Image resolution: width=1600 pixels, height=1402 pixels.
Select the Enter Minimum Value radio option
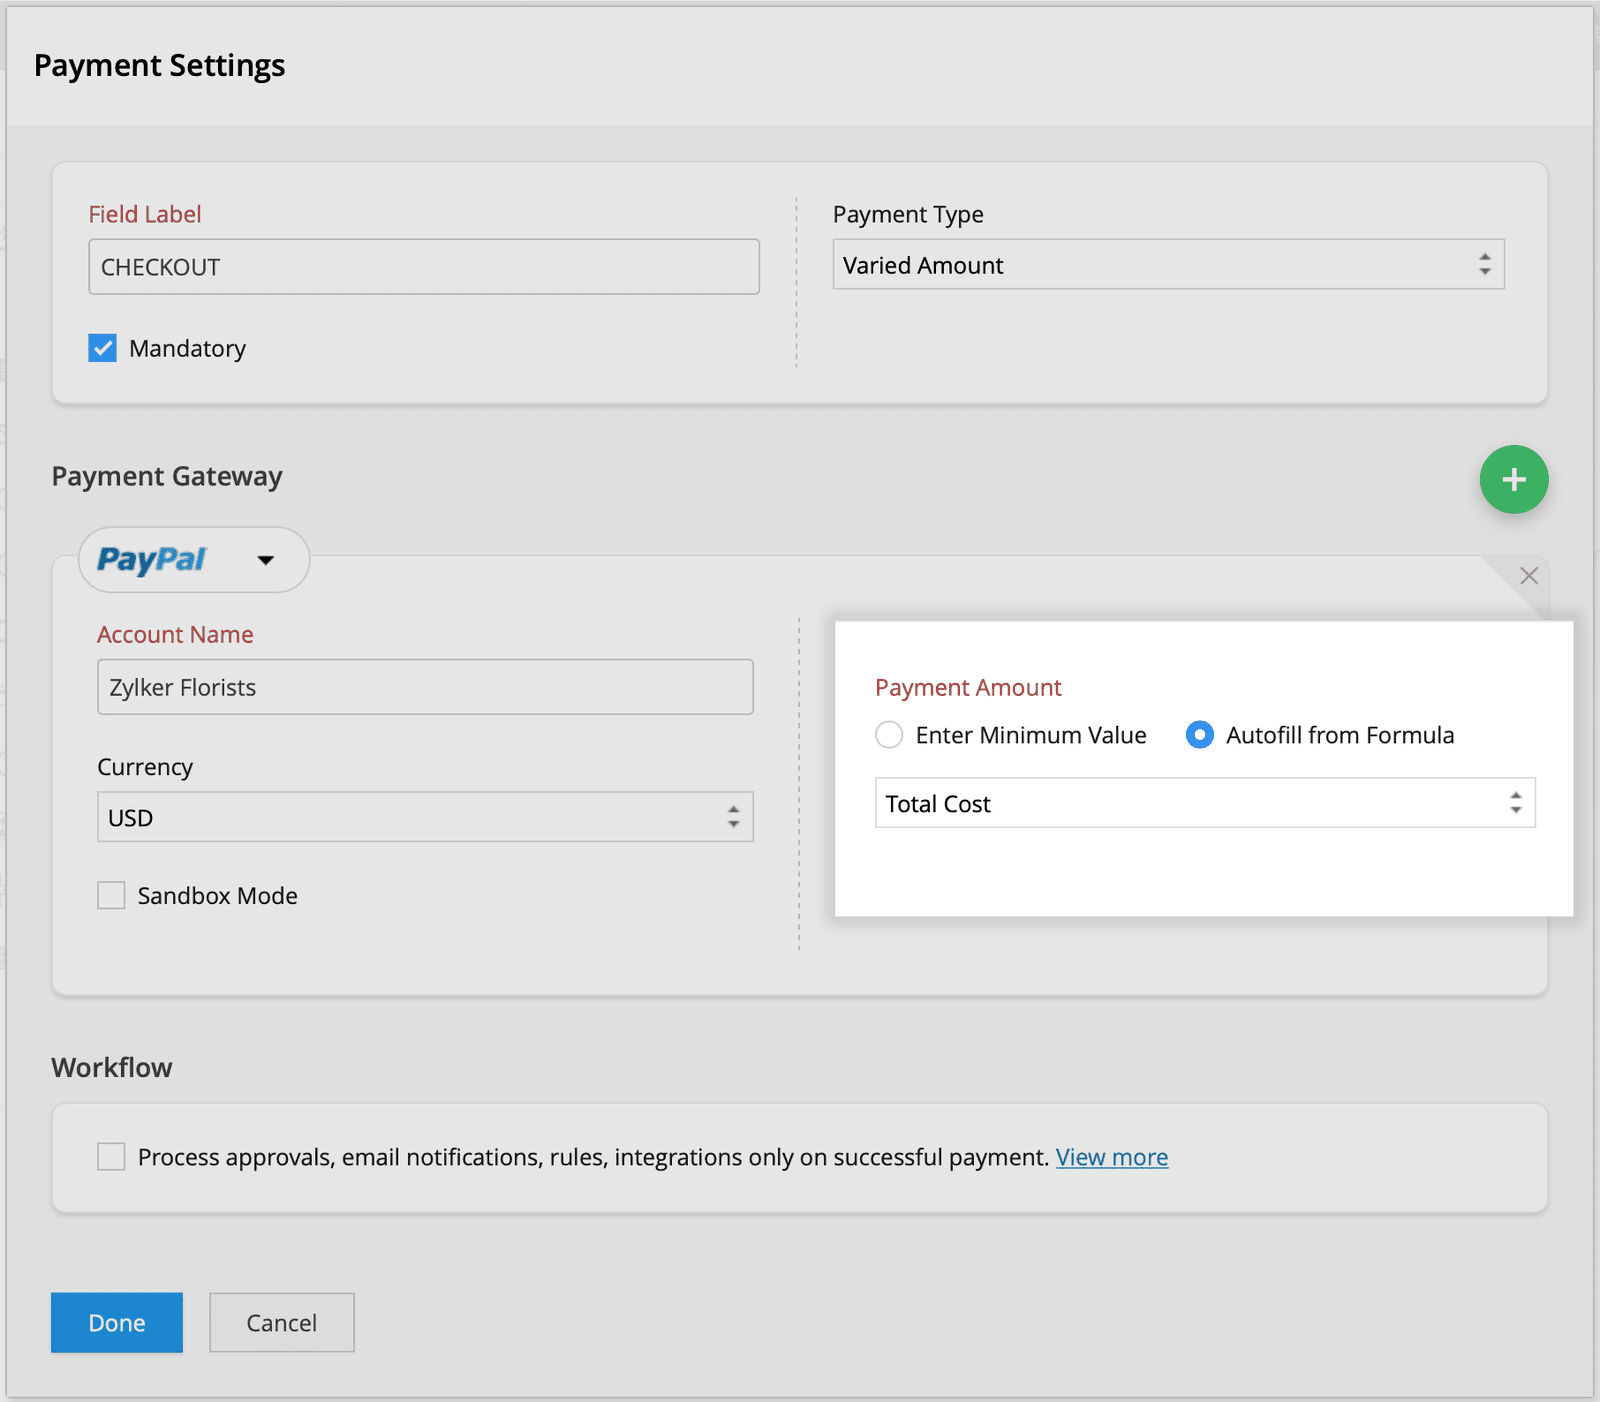point(889,735)
